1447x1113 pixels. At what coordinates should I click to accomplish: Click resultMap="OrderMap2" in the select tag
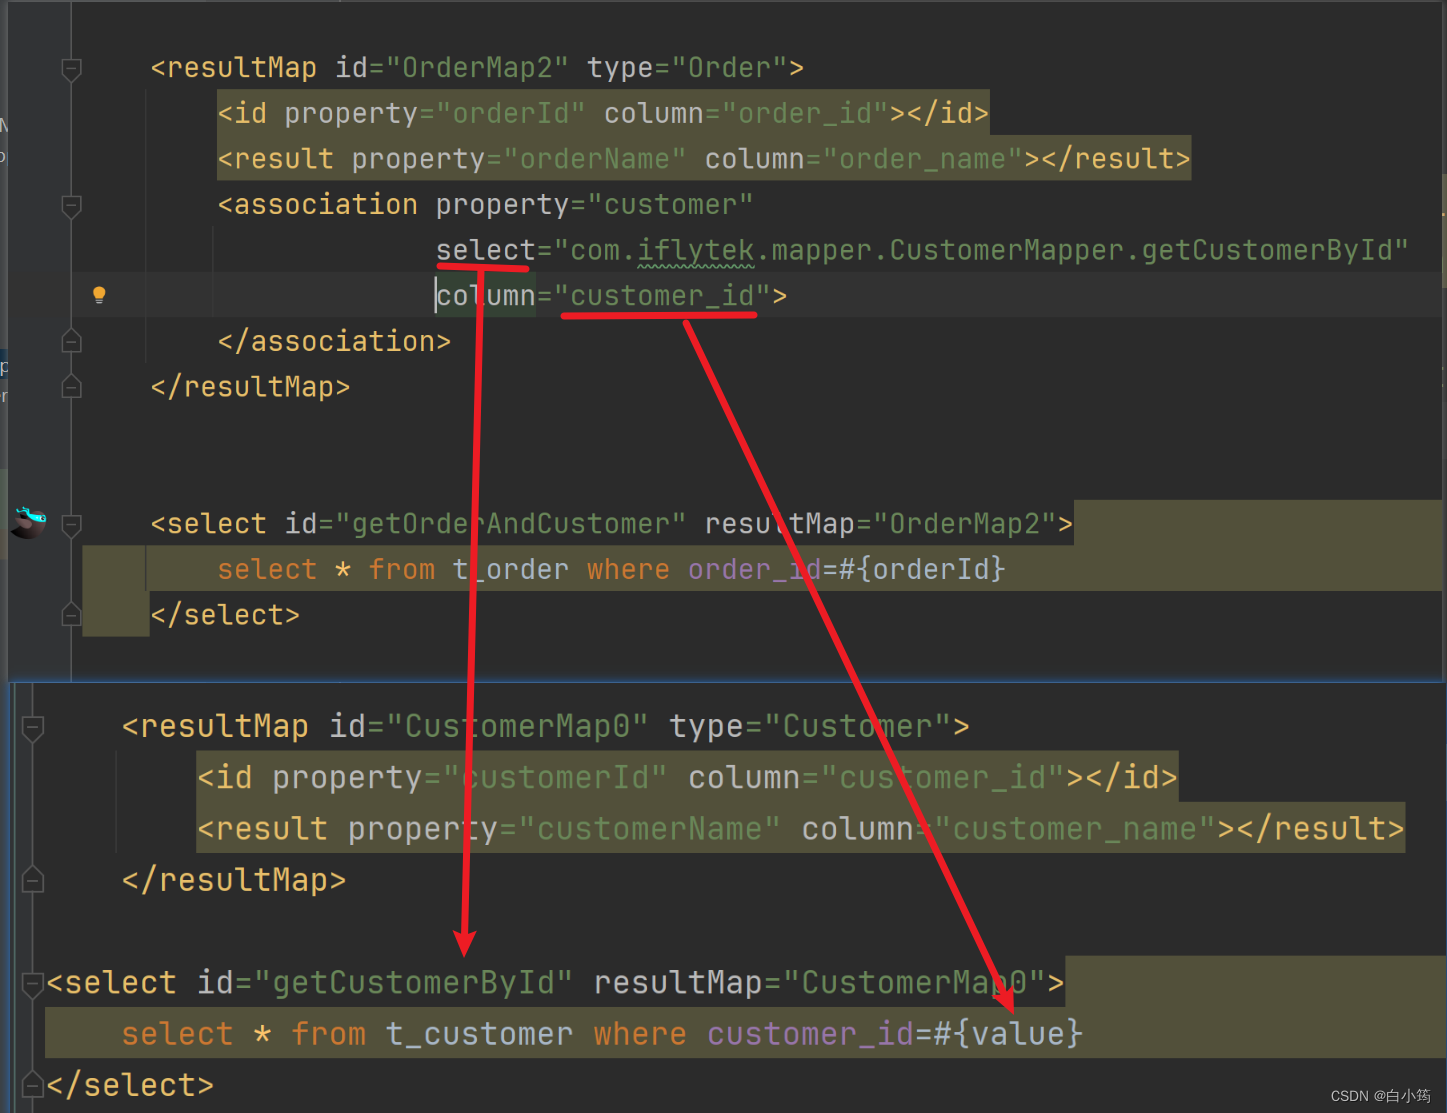880,524
